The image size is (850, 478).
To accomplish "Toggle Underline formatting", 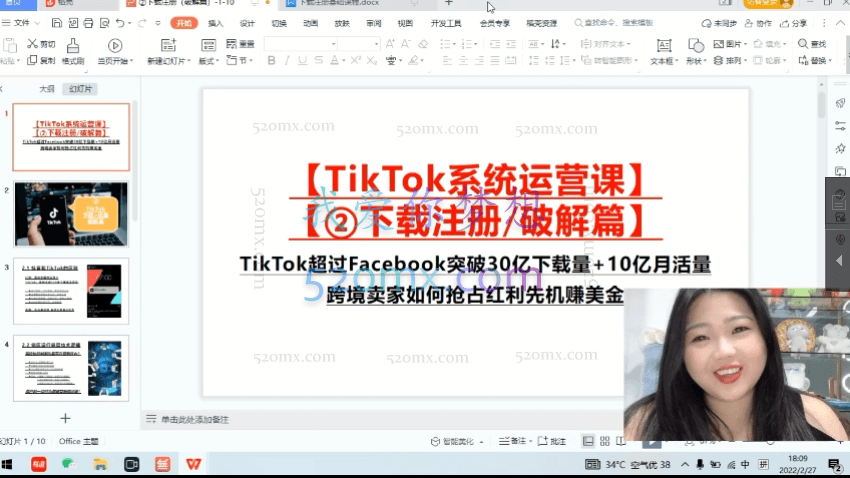I will click(302, 60).
